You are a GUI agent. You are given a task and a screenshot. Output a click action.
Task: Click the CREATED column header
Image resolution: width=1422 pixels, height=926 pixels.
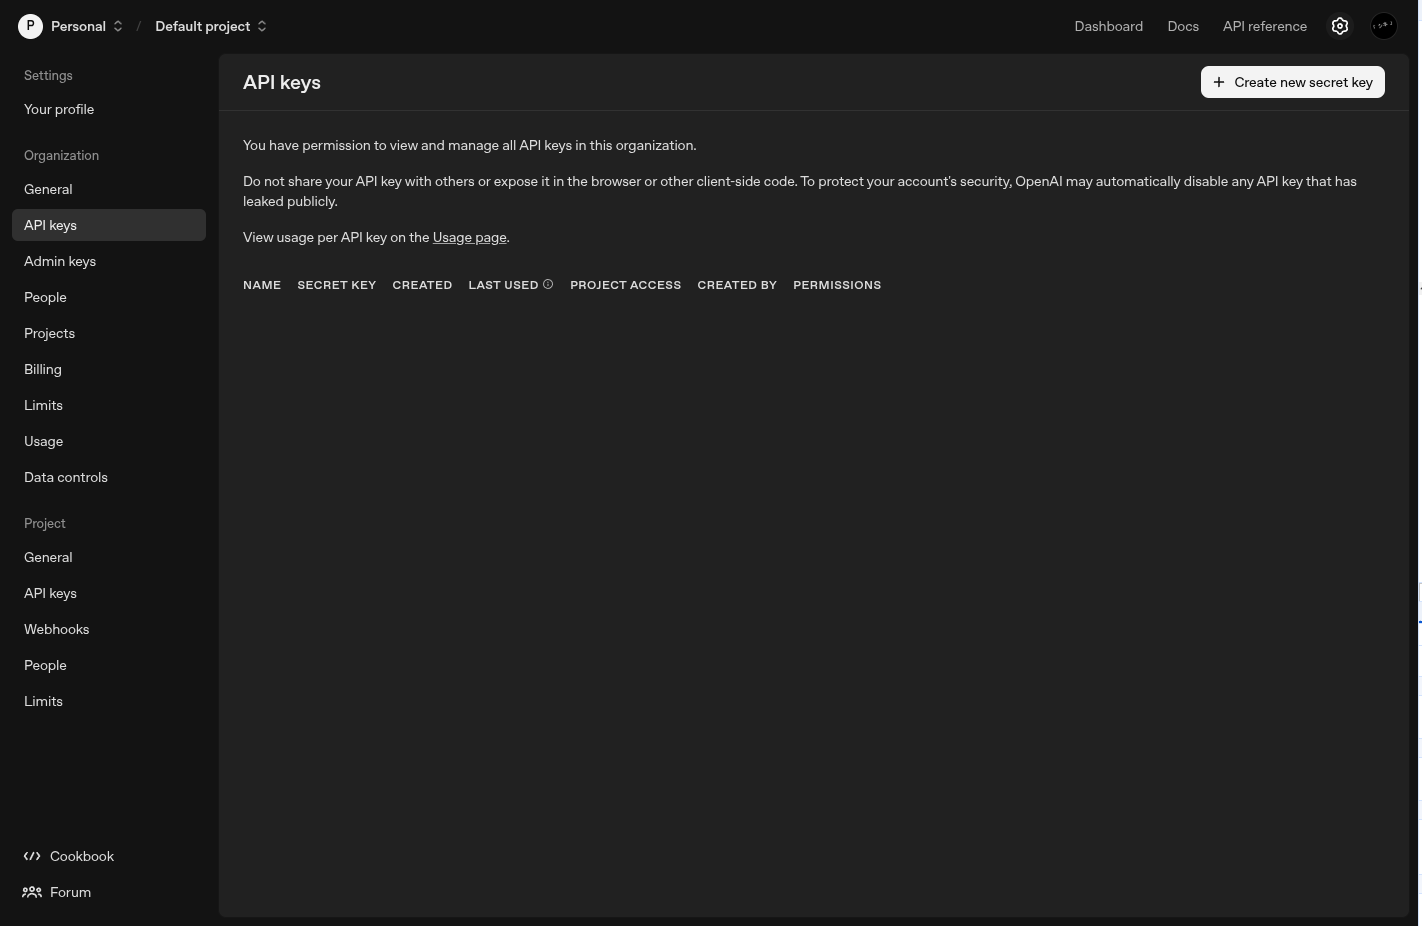tap(422, 285)
